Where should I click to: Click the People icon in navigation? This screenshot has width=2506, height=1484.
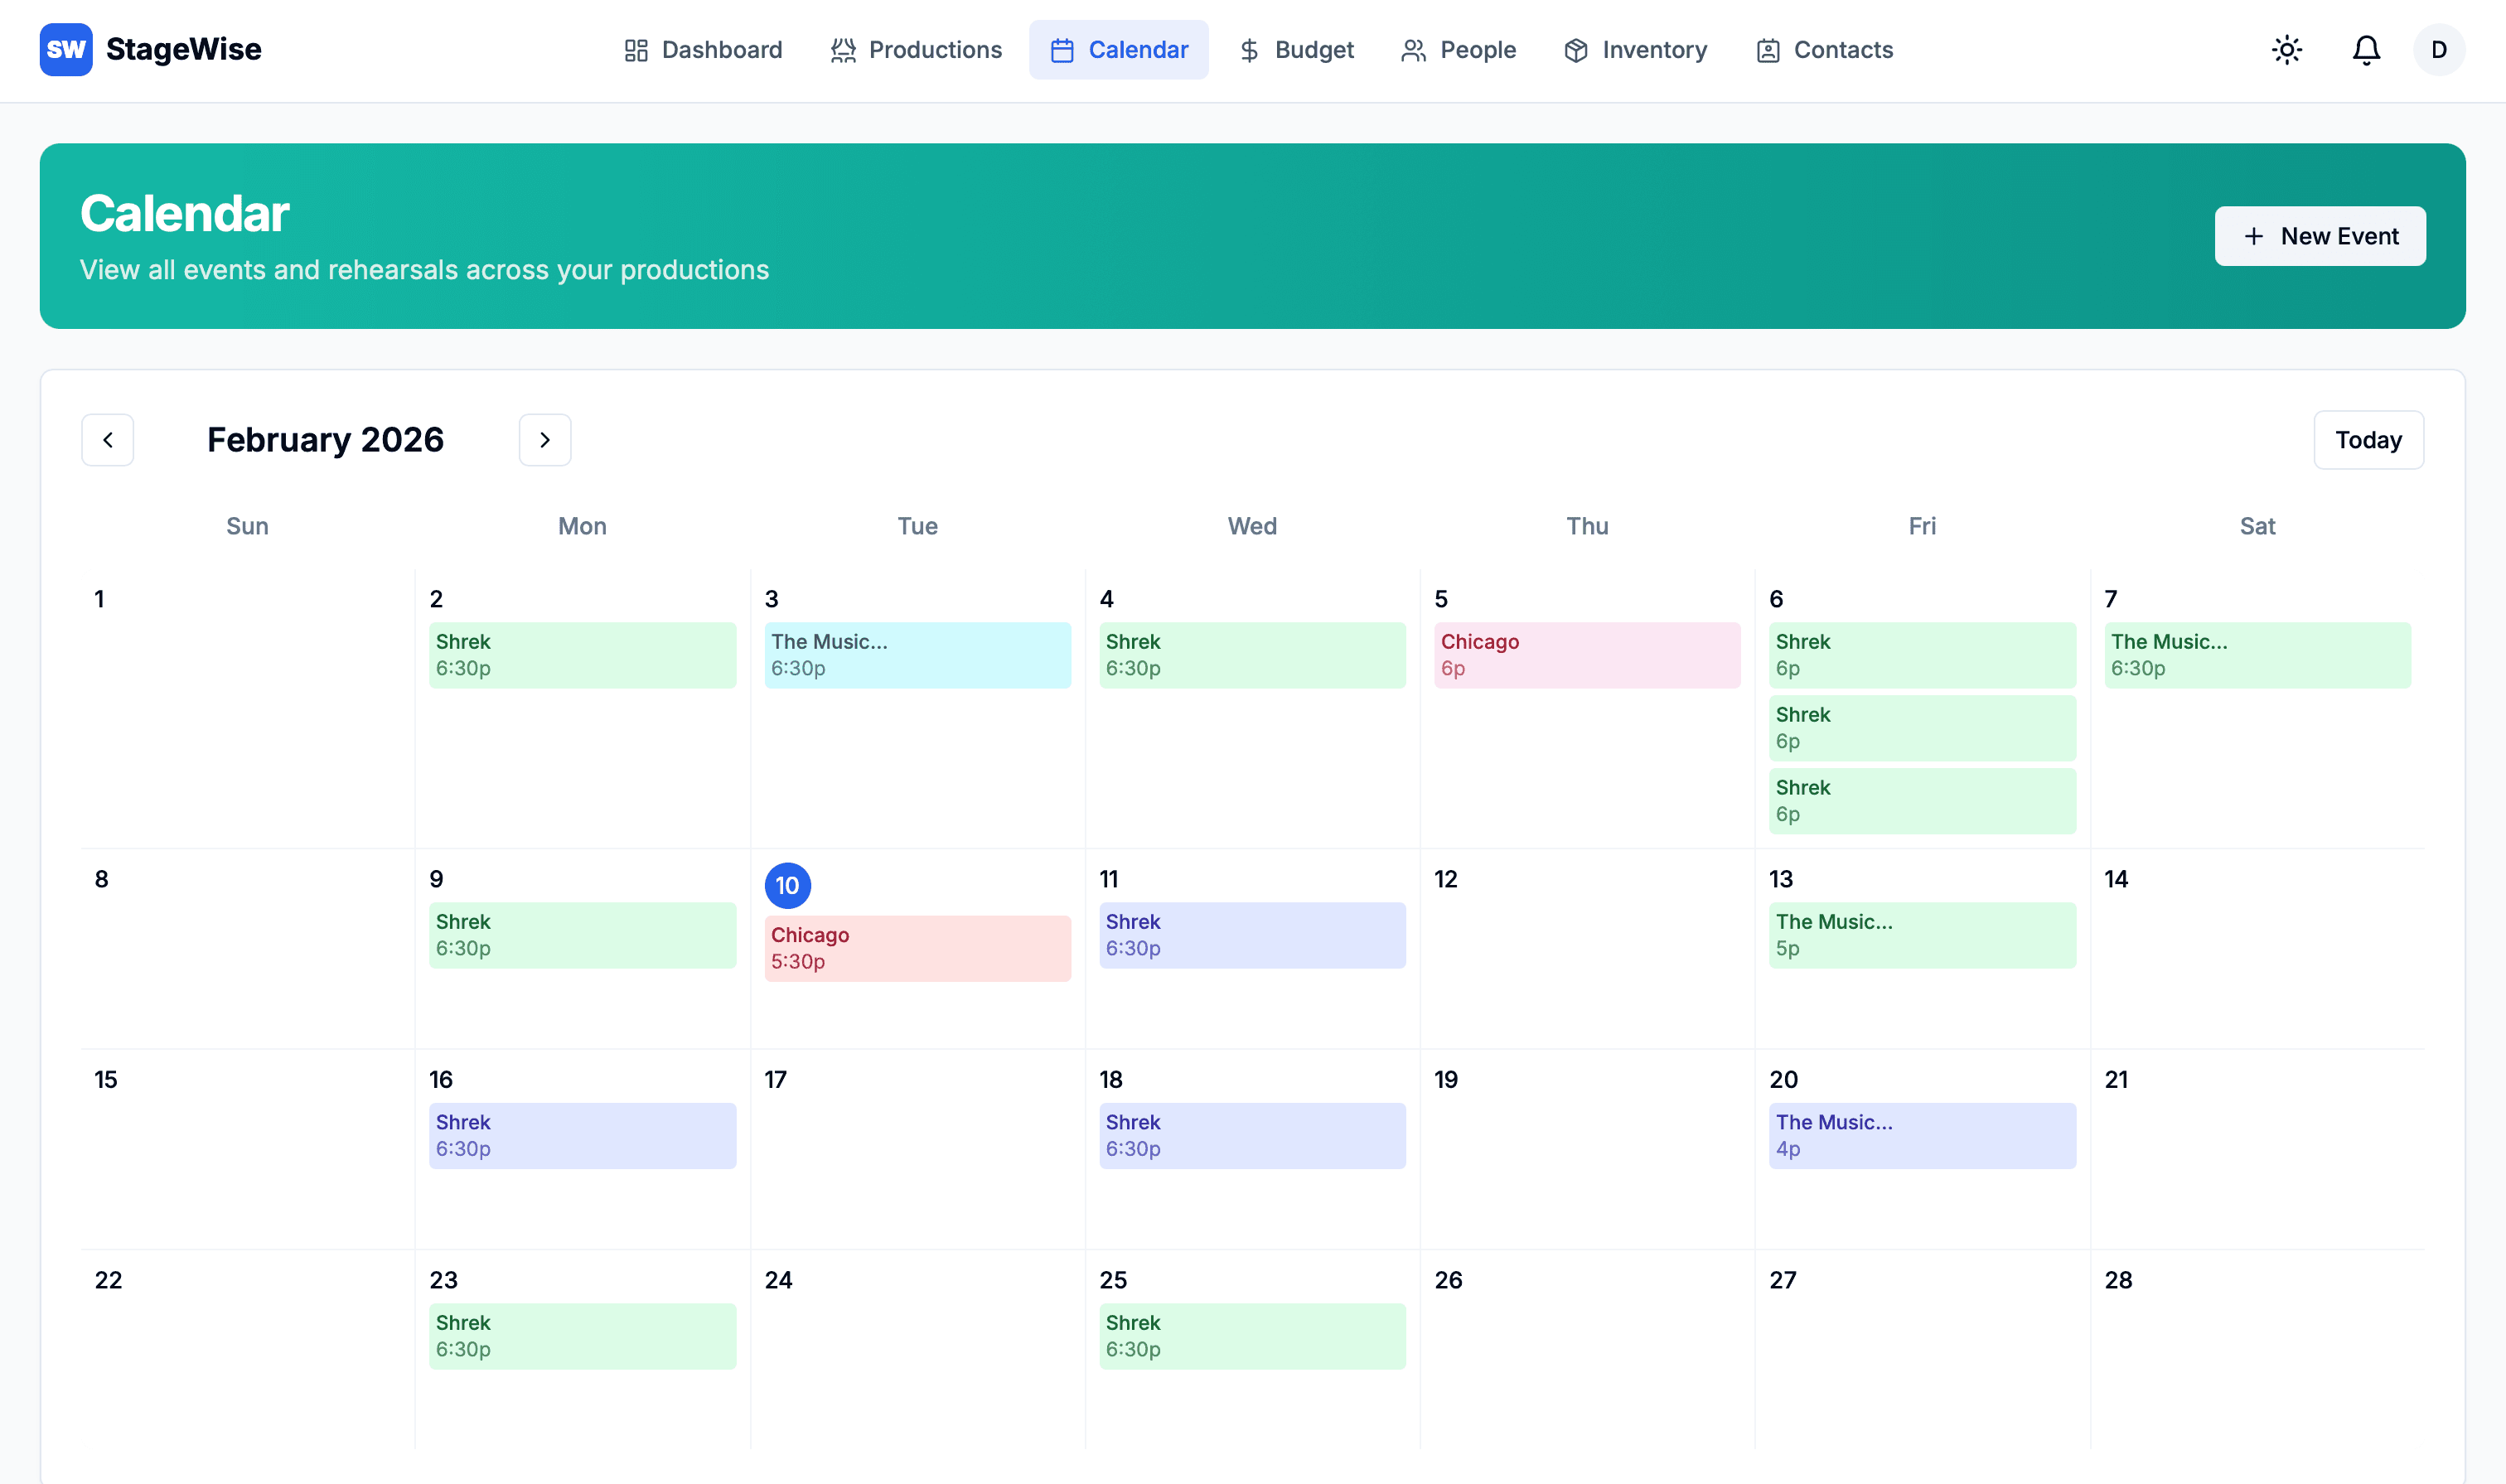1412,50
